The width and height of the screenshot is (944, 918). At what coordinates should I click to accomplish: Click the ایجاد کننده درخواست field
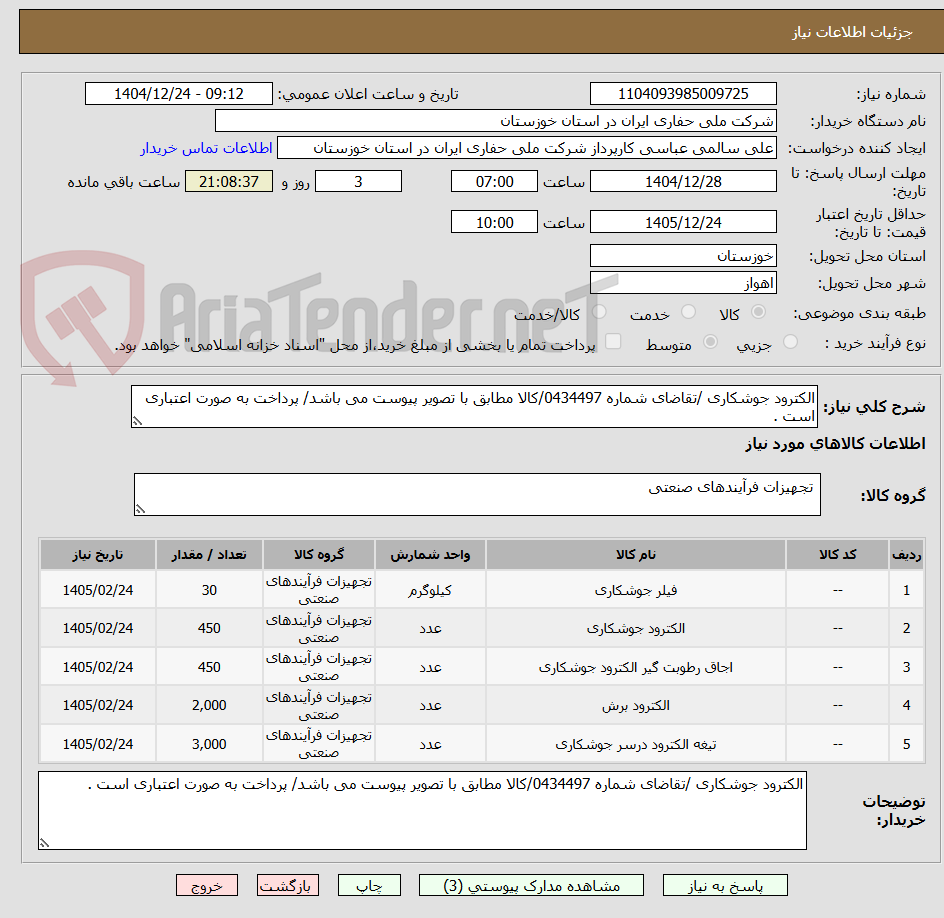527,148
